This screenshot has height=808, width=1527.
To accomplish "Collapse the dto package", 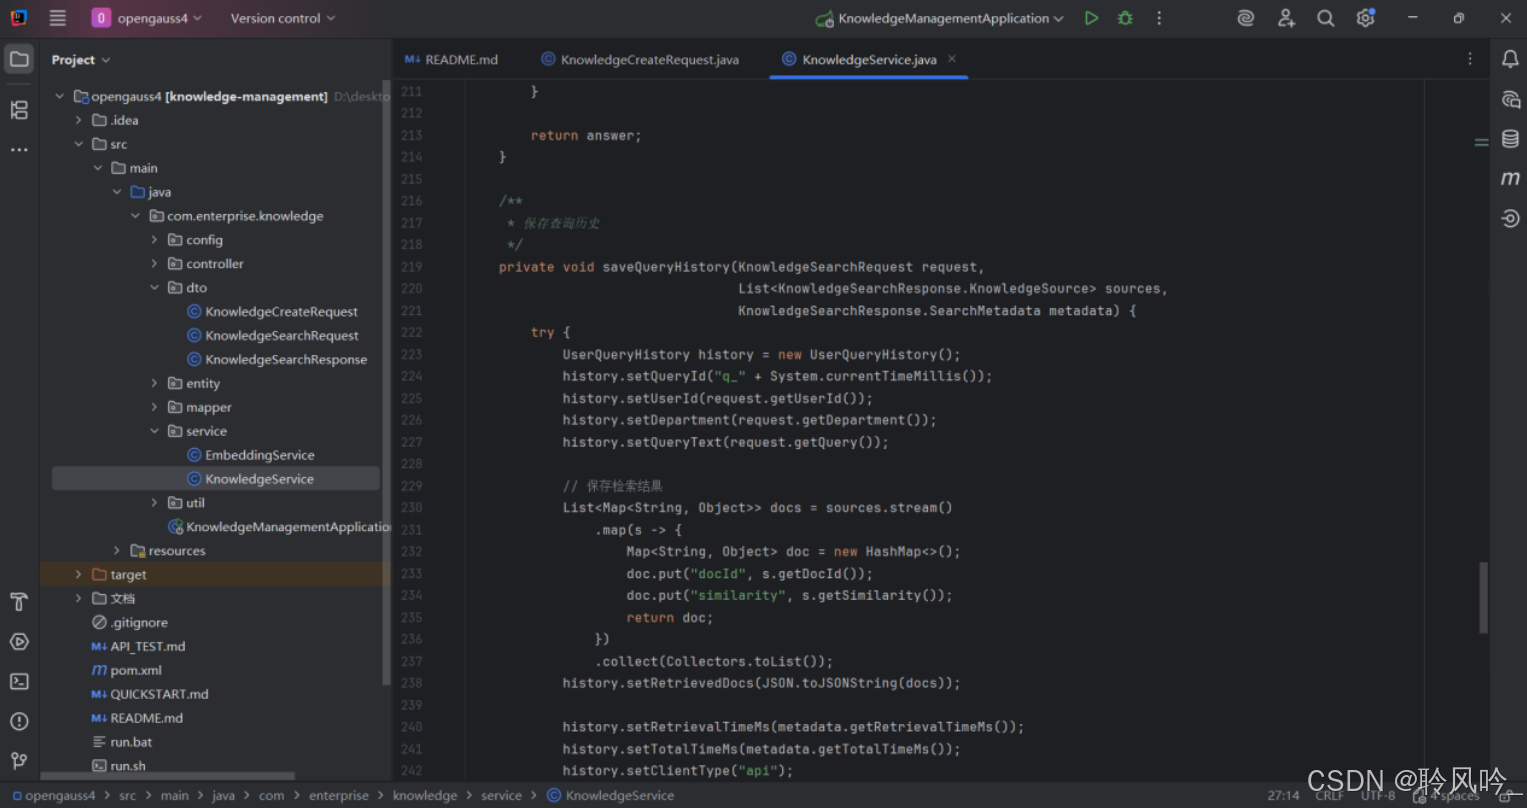I will point(155,288).
